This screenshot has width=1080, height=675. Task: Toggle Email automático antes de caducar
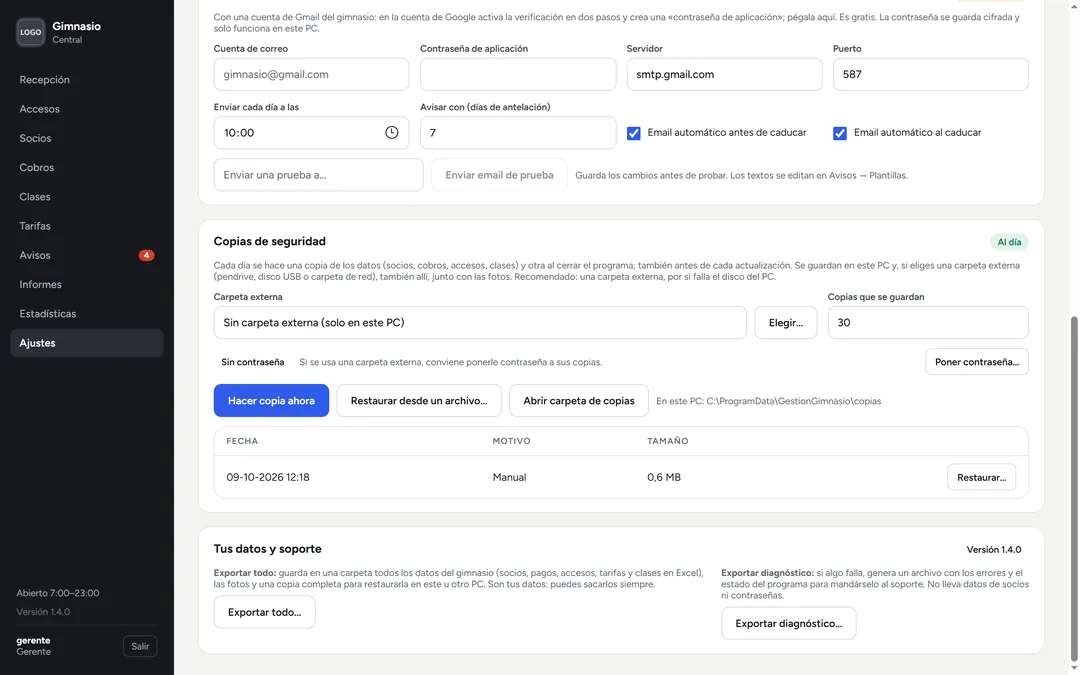tap(634, 133)
